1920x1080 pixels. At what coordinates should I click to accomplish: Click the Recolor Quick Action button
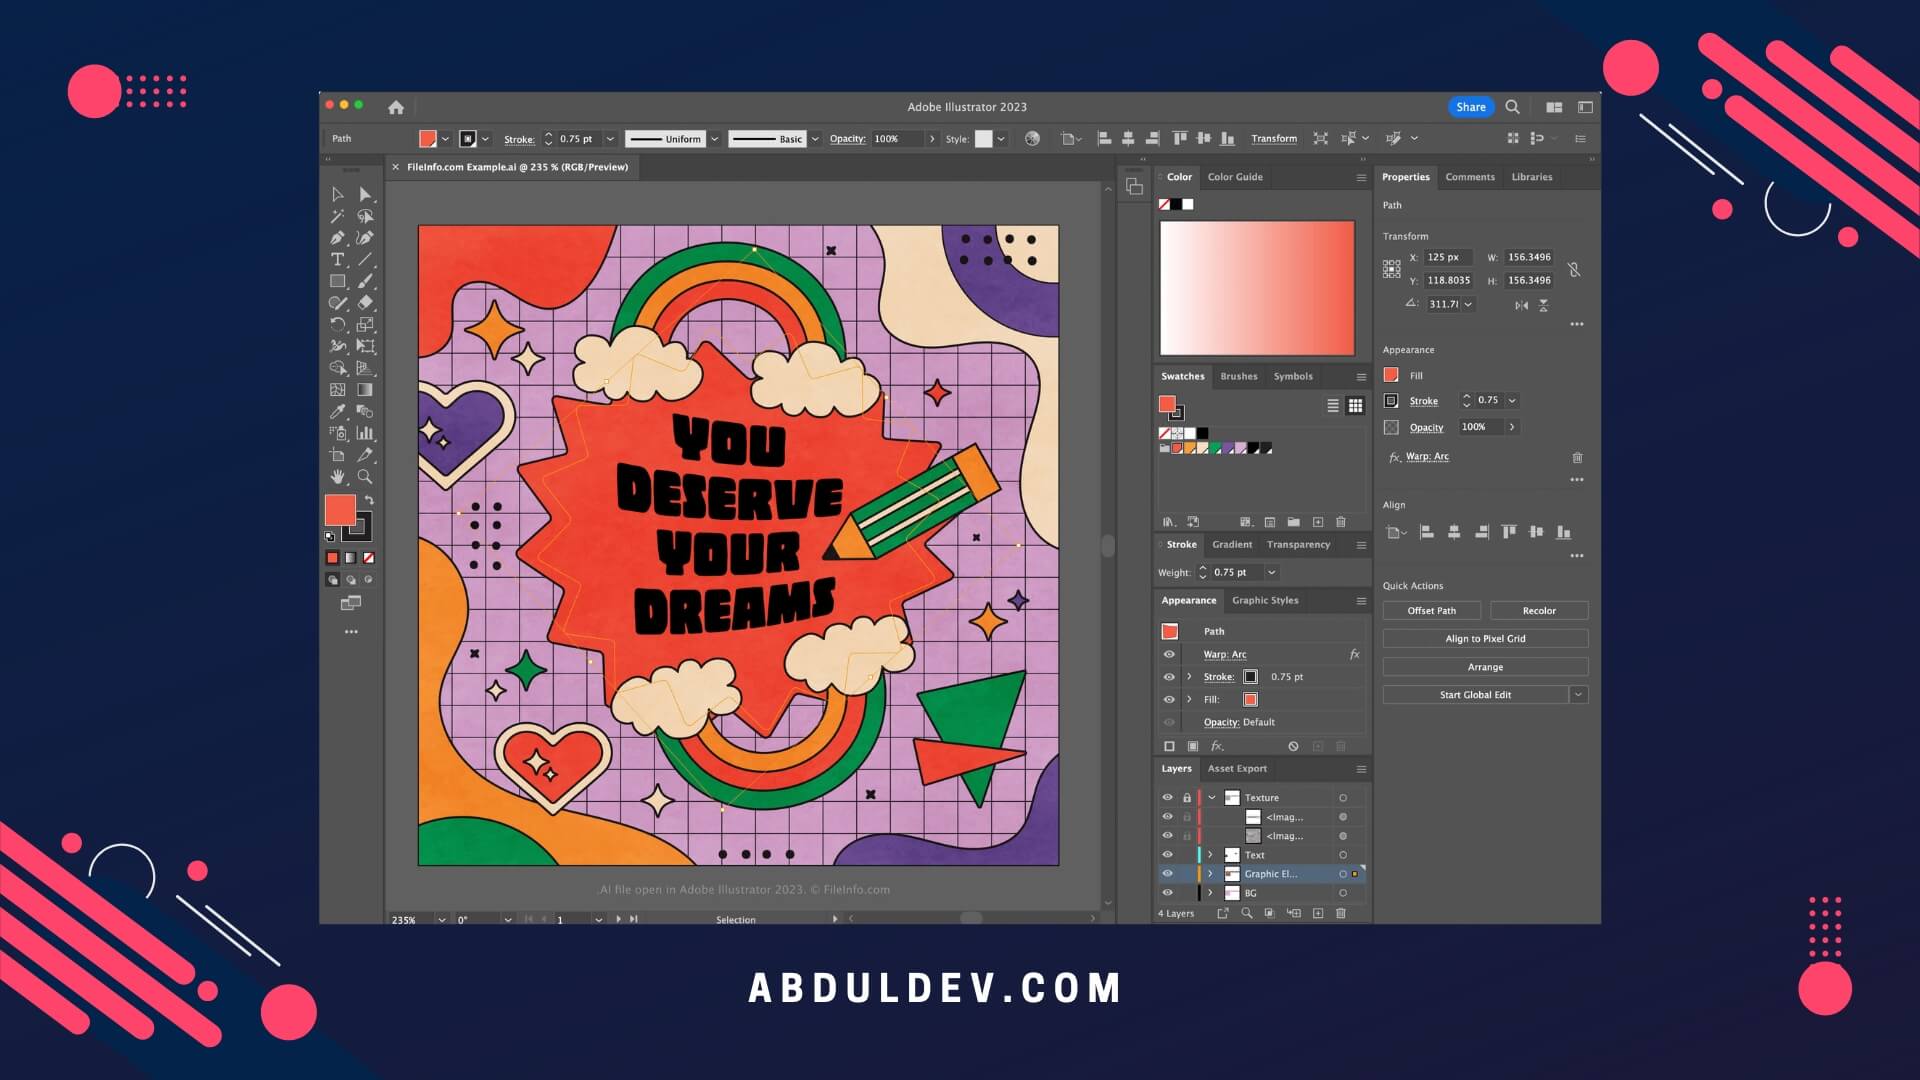(1539, 611)
